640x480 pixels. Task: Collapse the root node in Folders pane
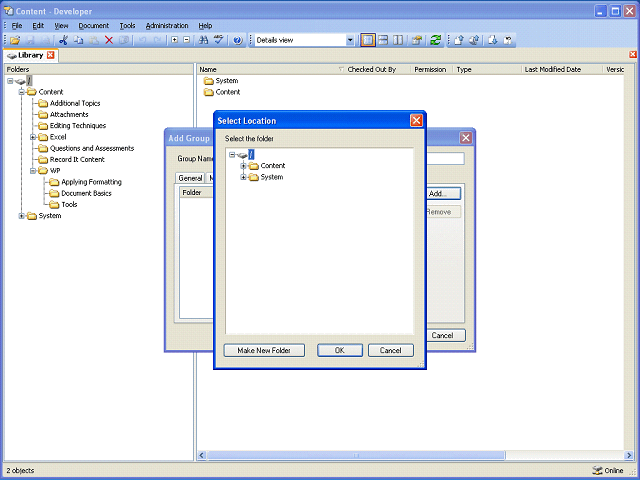[x=10, y=81]
